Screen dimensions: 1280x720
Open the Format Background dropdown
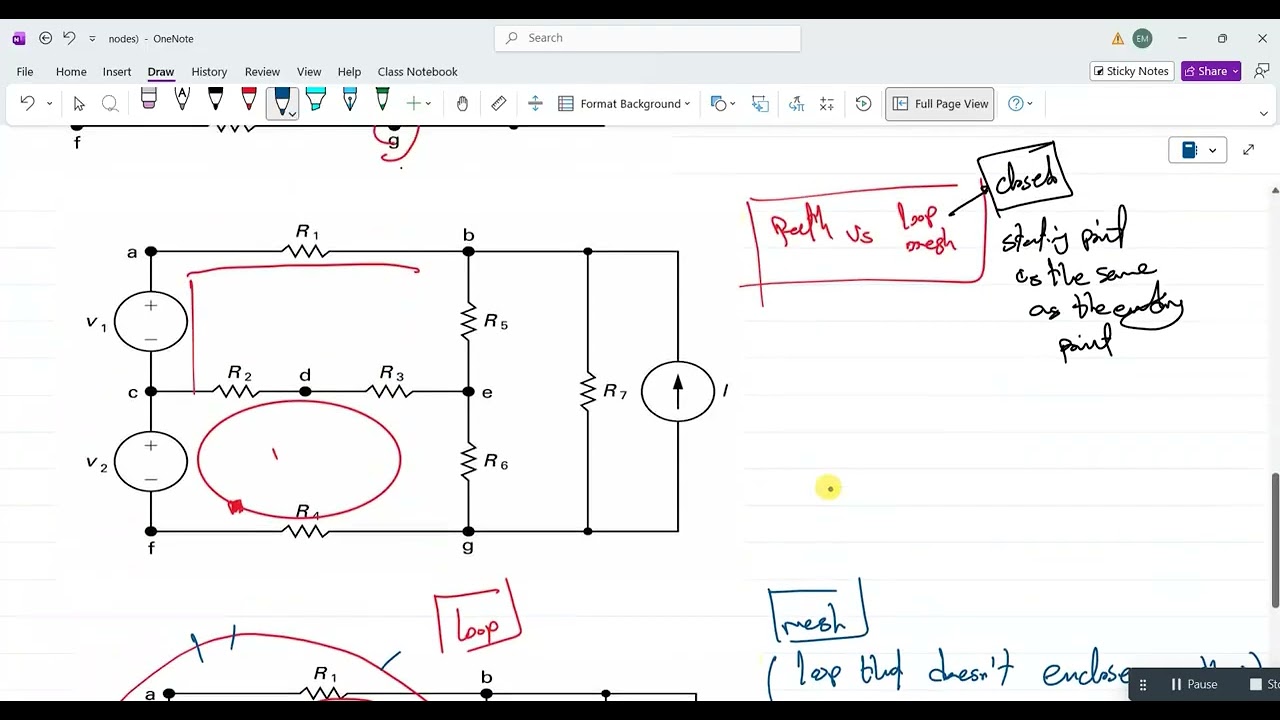tap(624, 104)
